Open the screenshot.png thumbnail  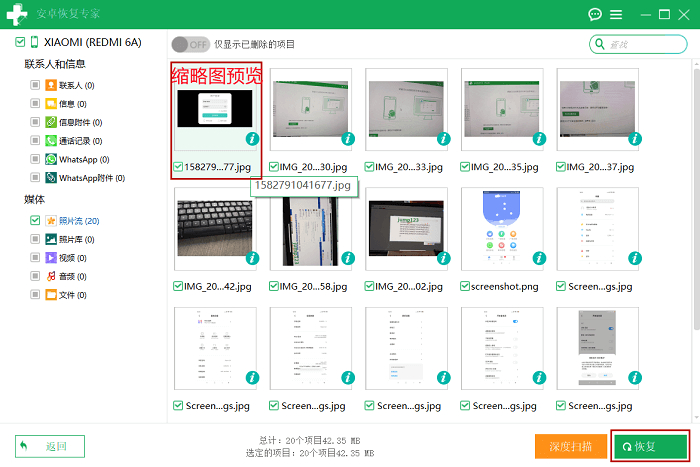pos(502,229)
